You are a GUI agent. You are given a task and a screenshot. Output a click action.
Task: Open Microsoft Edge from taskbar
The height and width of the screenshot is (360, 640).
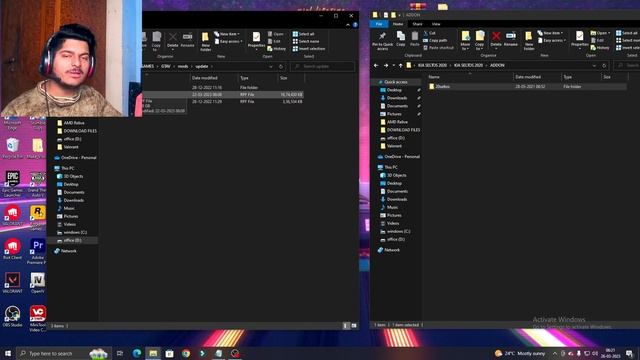(137, 353)
